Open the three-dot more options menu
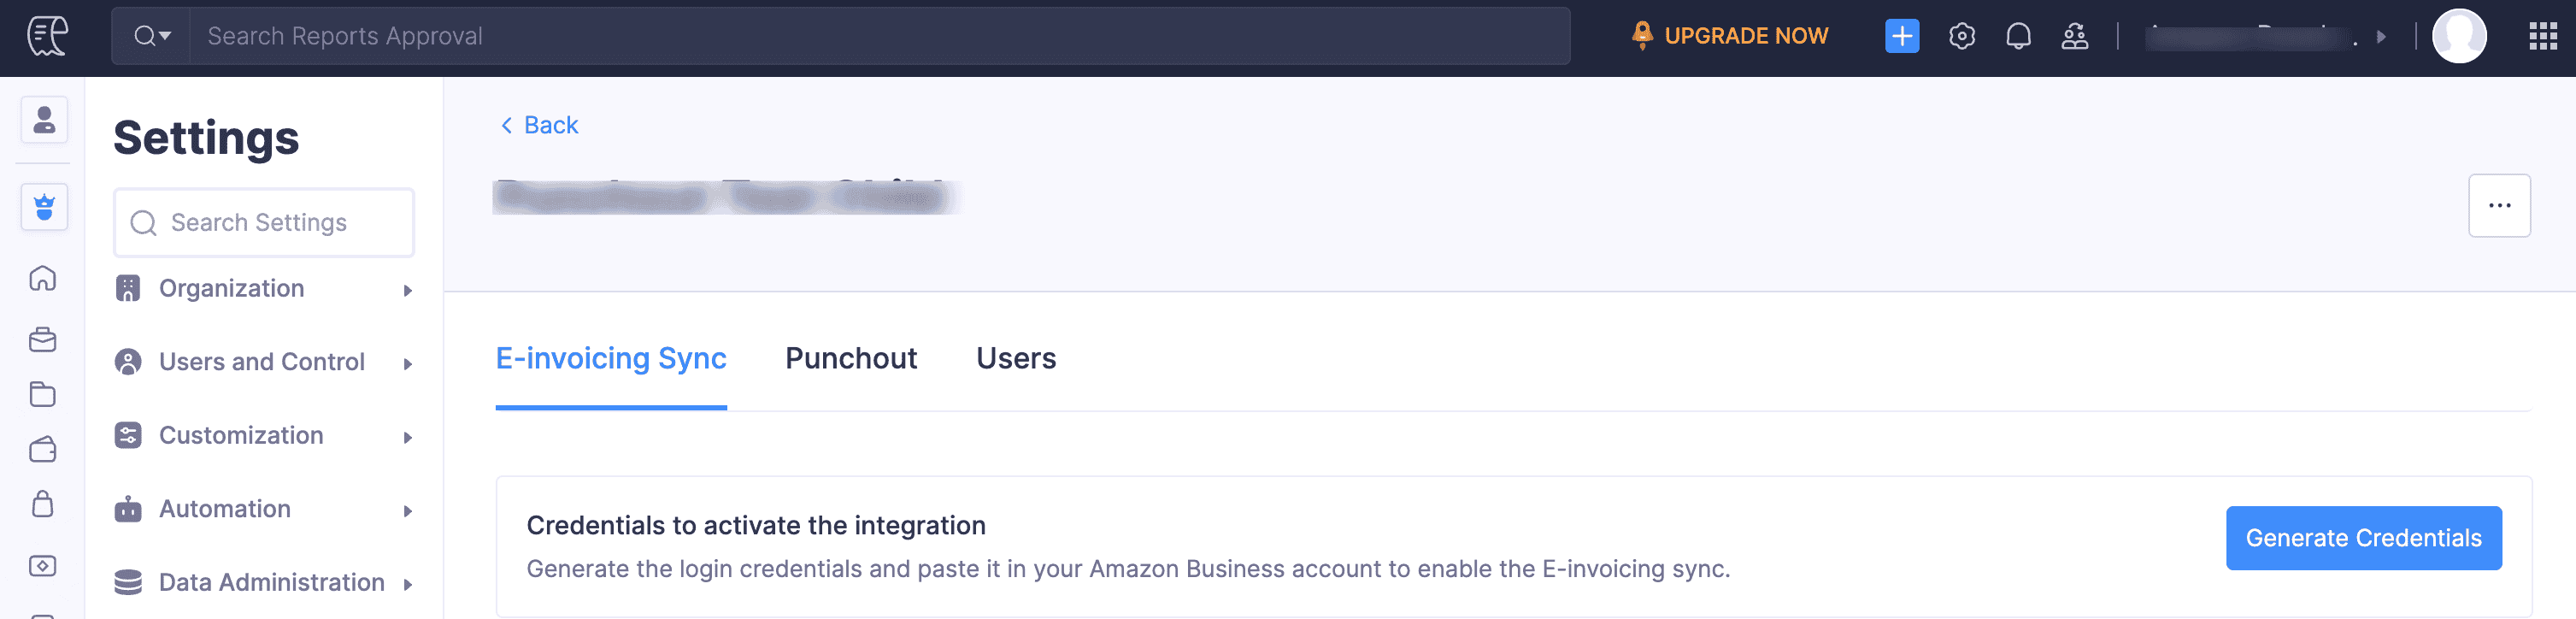Viewport: 2576px width, 619px height. click(2498, 205)
